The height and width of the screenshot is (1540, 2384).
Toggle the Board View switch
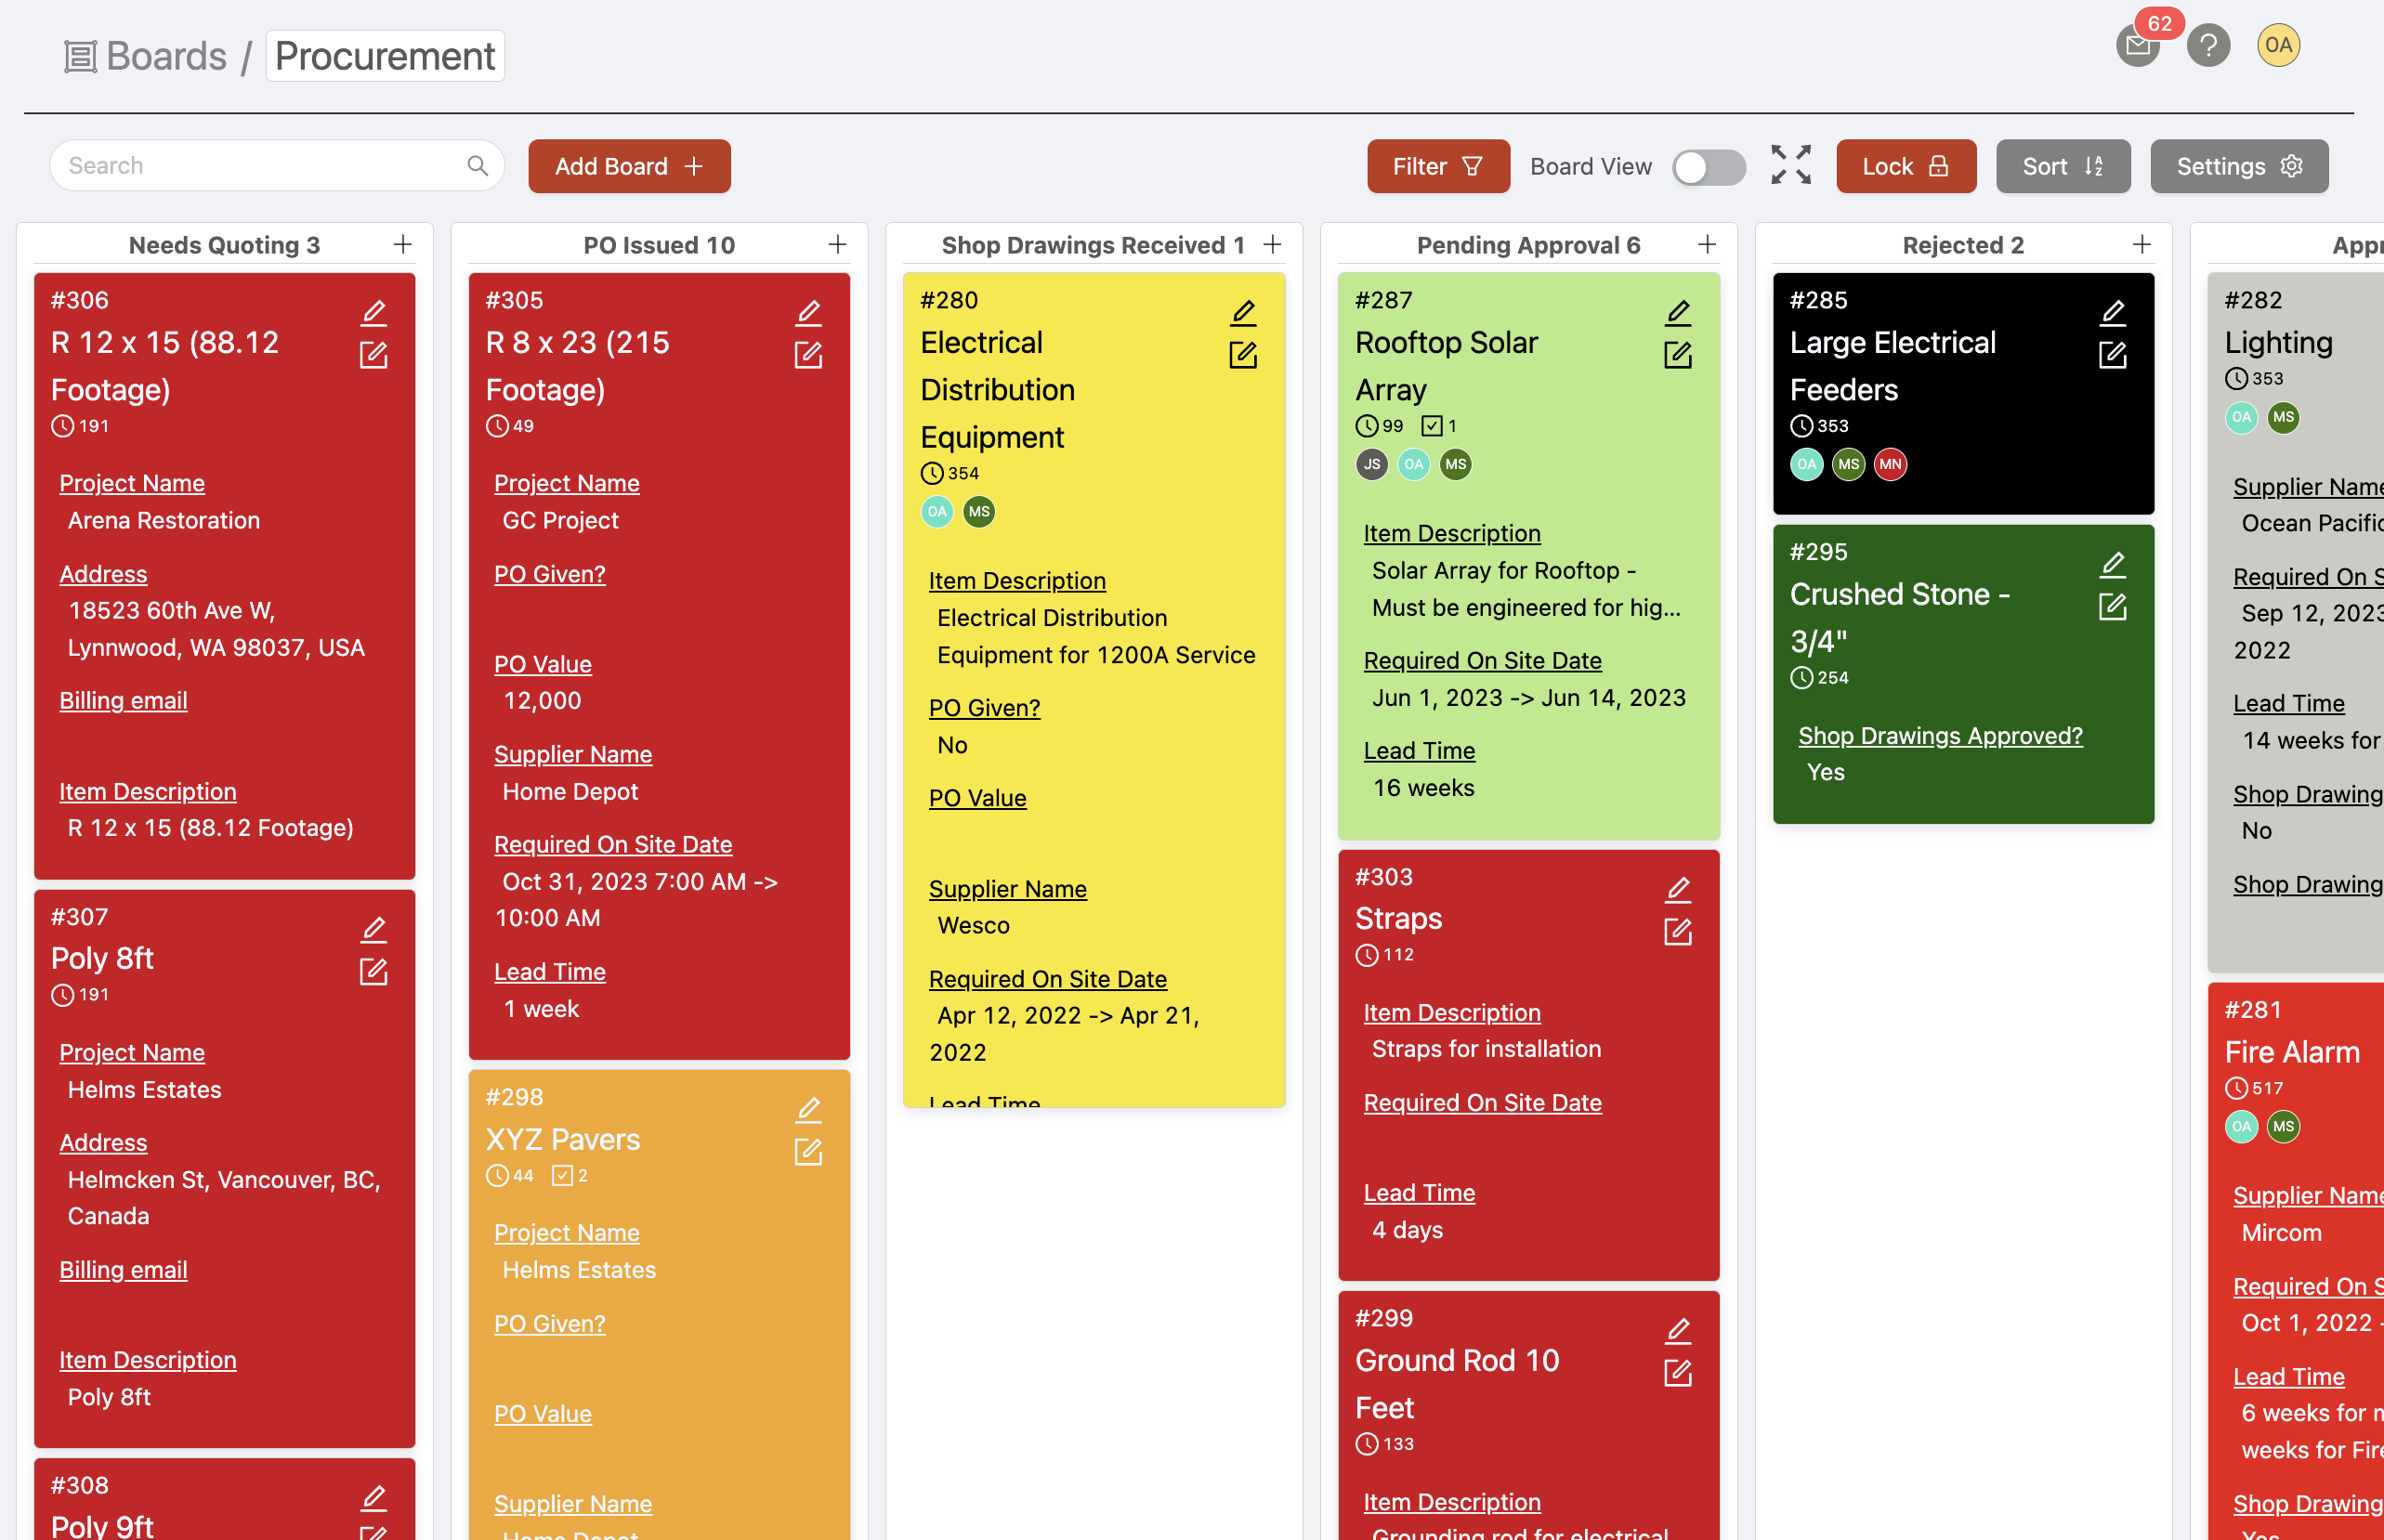click(x=1709, y=167)
